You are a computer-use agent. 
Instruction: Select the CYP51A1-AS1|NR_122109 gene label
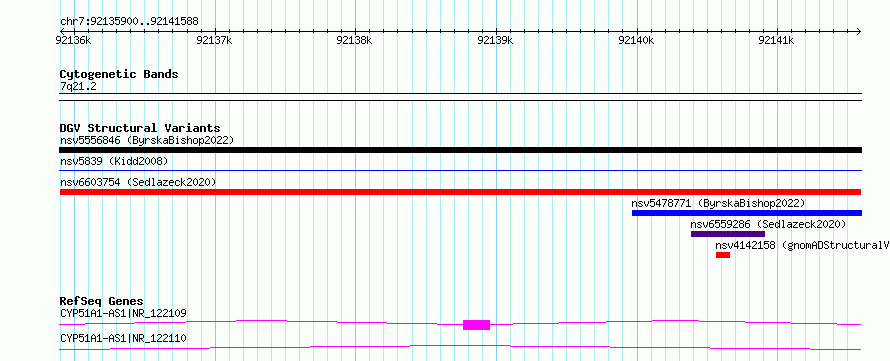[x=123, y=313]
